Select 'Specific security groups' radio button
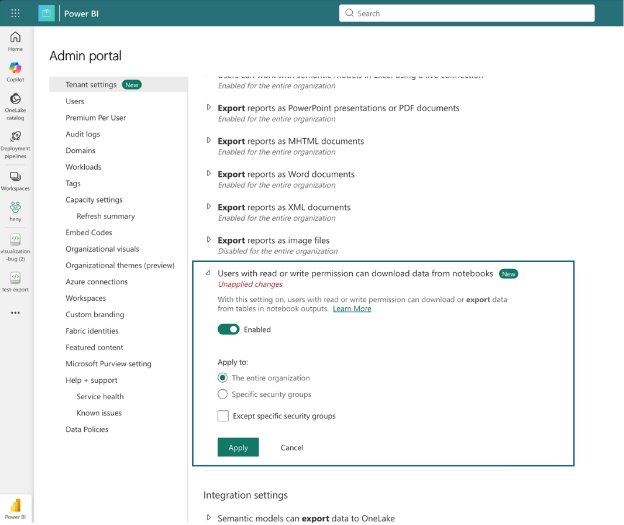Image resolution: width=624 pixels, height=525 pixels. [222, 394]
